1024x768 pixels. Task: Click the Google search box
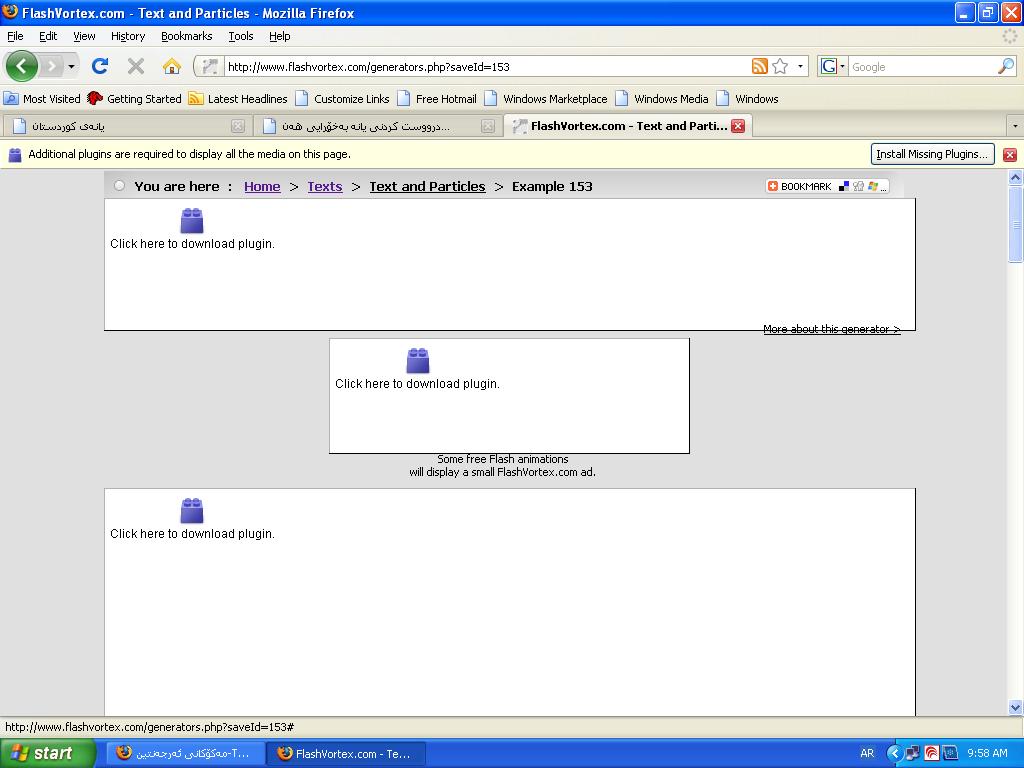tap(922, 67)
